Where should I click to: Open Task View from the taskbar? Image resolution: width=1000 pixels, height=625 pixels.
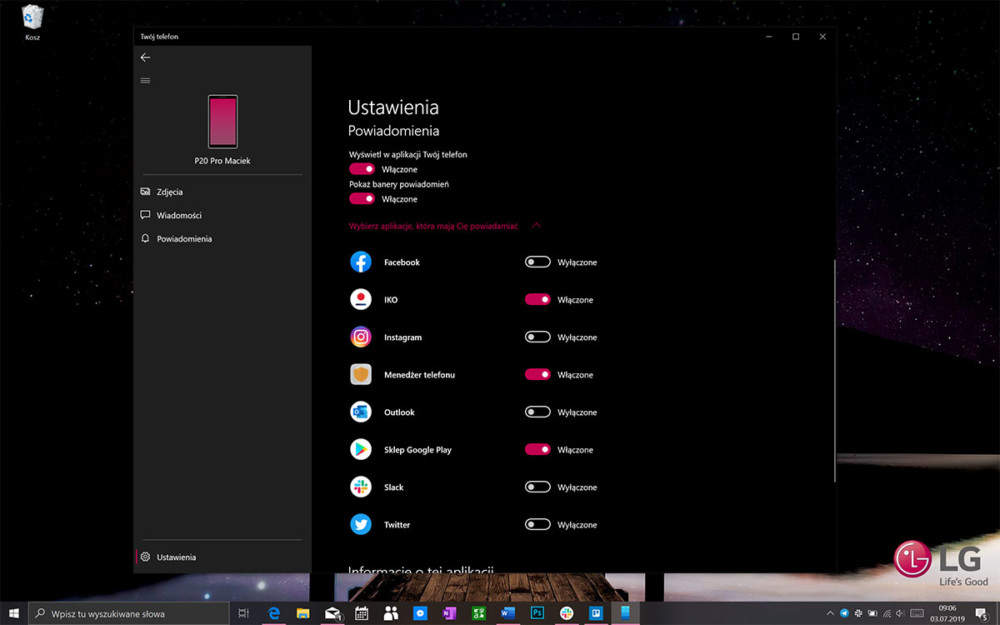pyautogui.click(x=243, y=614)
